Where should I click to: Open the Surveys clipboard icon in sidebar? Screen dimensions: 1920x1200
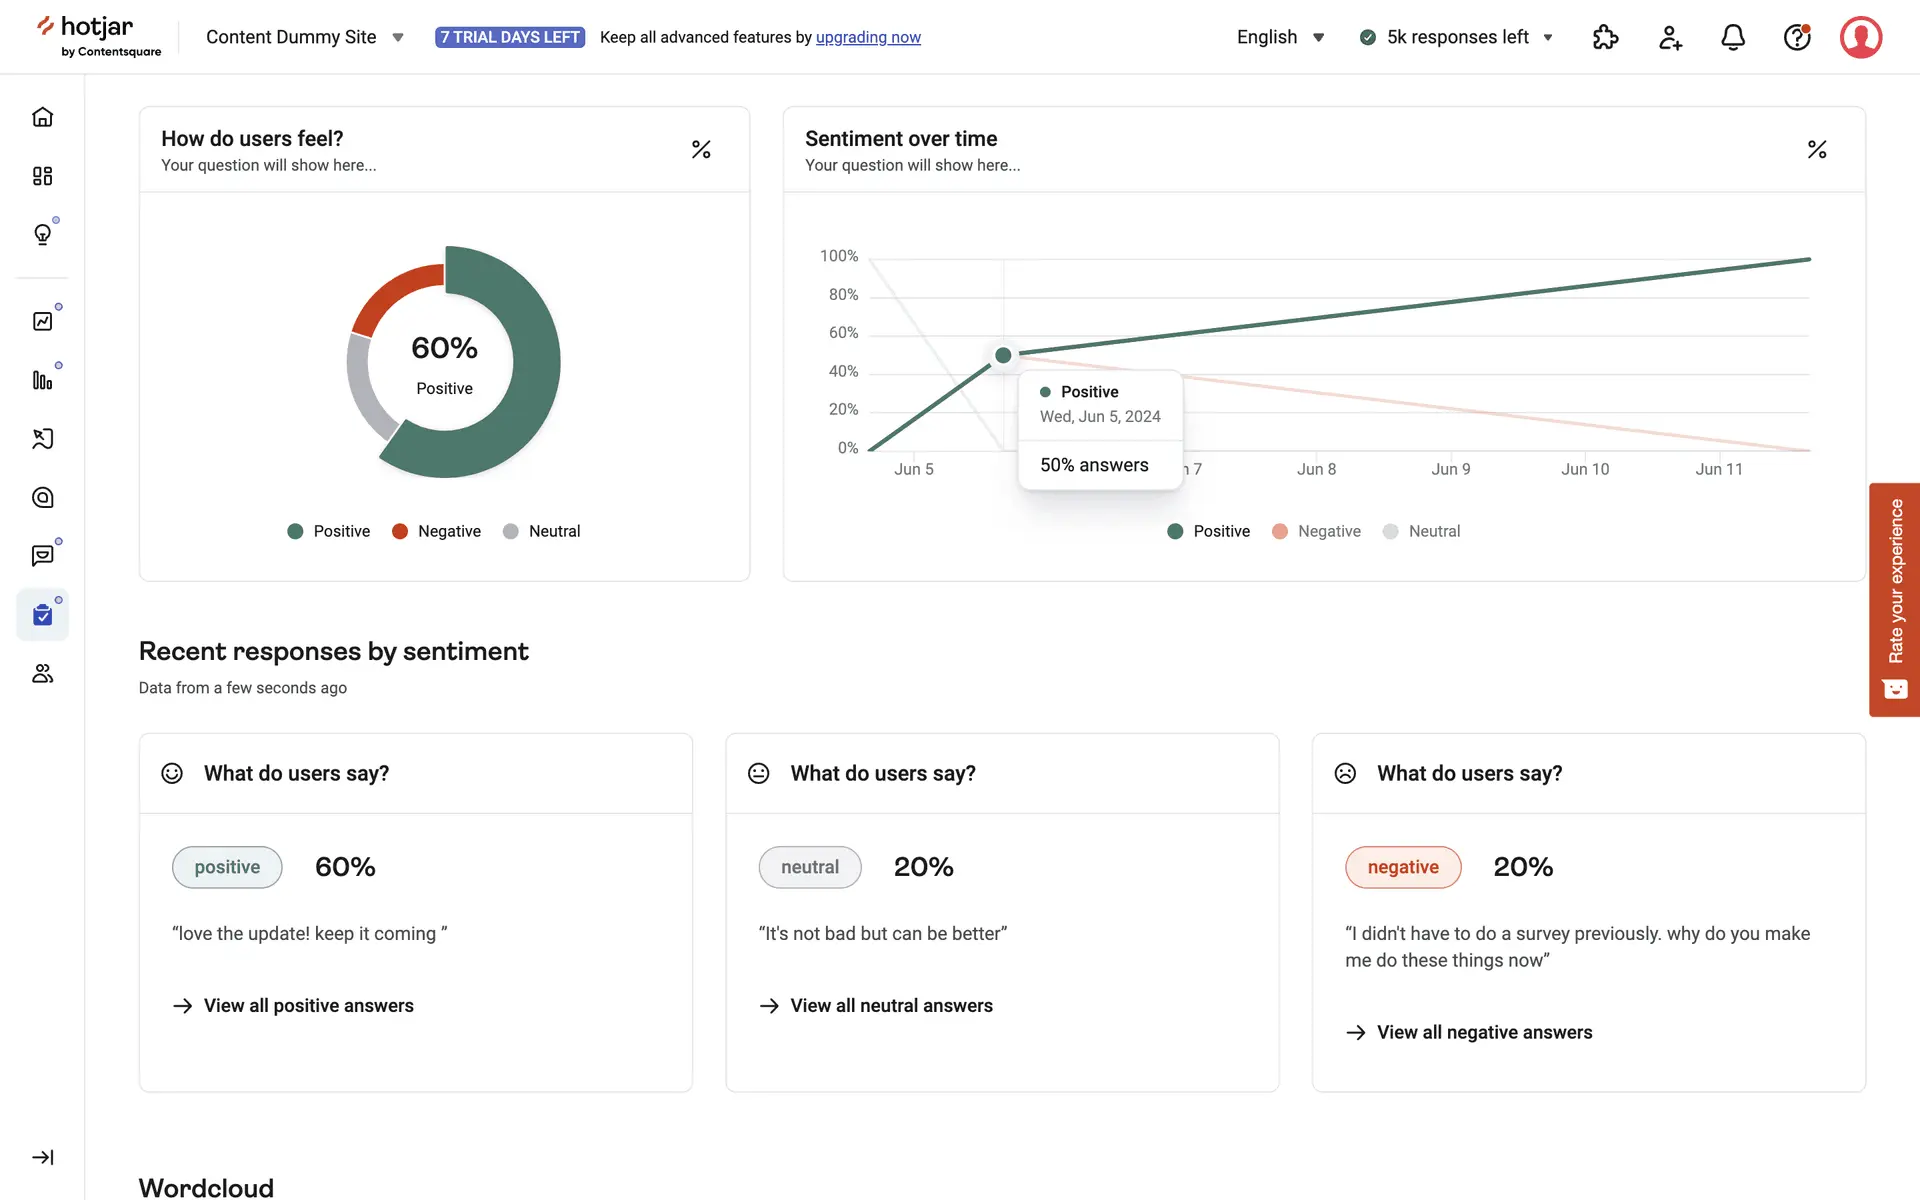pyautogui.click(x=42, y=615)
